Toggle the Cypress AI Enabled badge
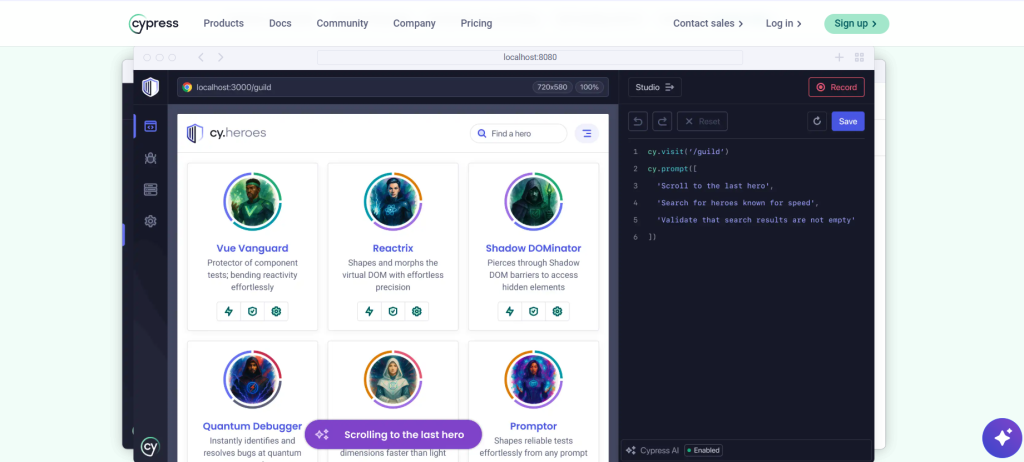 (702, 450)
